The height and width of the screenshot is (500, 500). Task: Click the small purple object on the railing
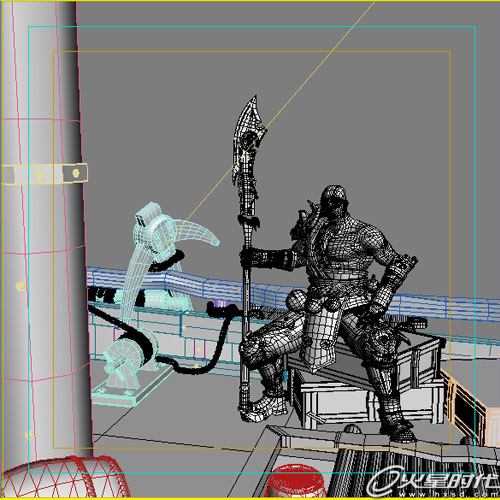(x=220, y=304)
